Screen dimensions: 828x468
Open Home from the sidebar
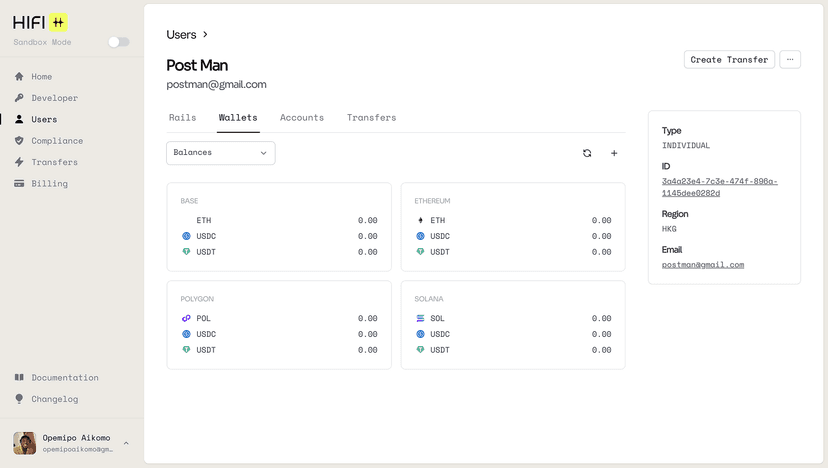41,77
